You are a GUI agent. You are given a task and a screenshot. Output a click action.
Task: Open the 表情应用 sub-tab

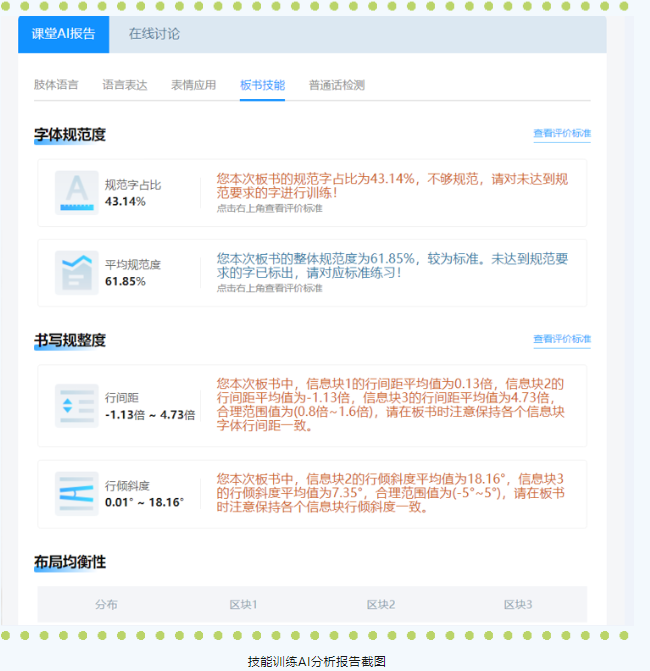coord(193,85)
